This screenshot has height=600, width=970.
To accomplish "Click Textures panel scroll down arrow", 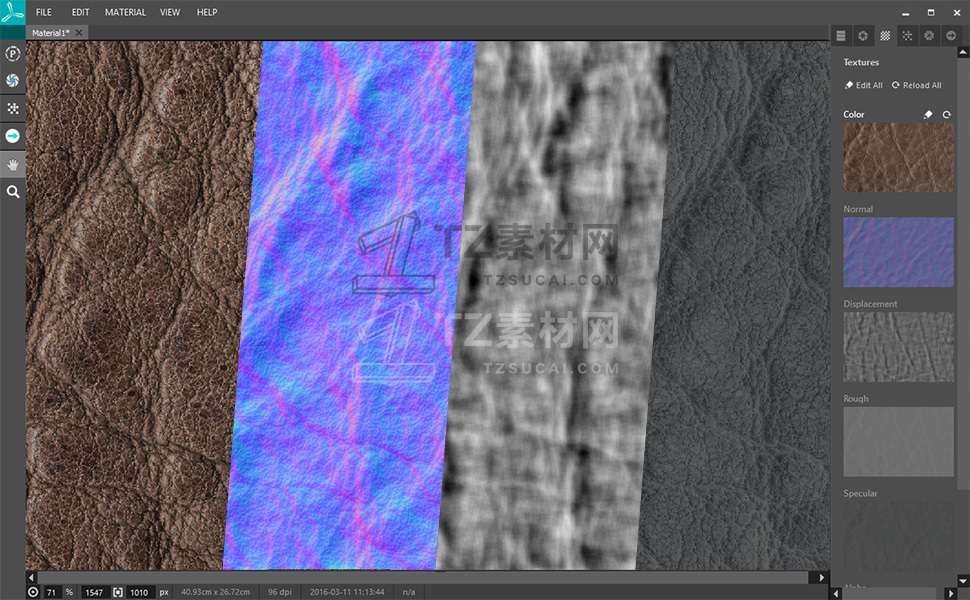I will point(963,581).
